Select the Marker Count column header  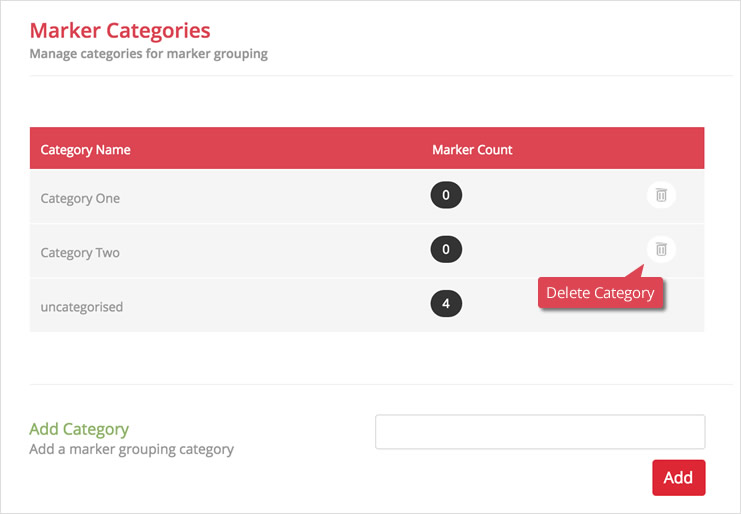472,150
